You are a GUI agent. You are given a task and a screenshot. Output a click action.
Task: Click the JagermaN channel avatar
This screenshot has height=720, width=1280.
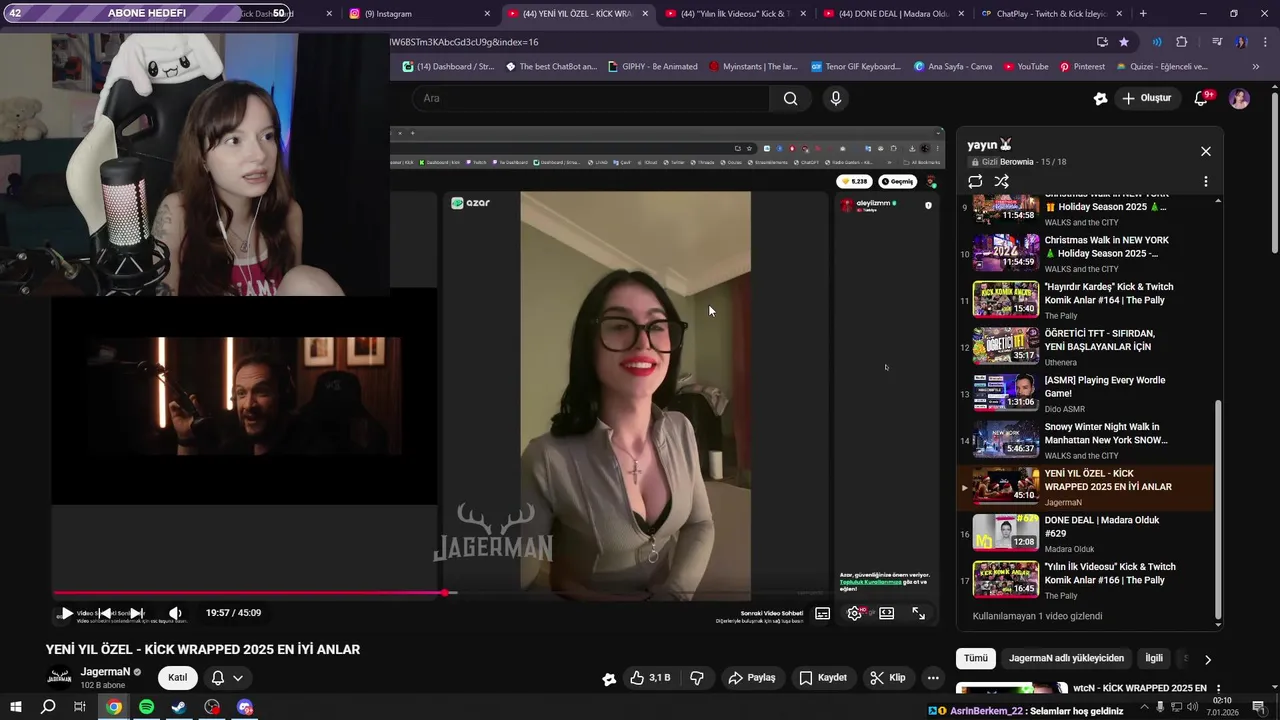click(x=59, y=678)
